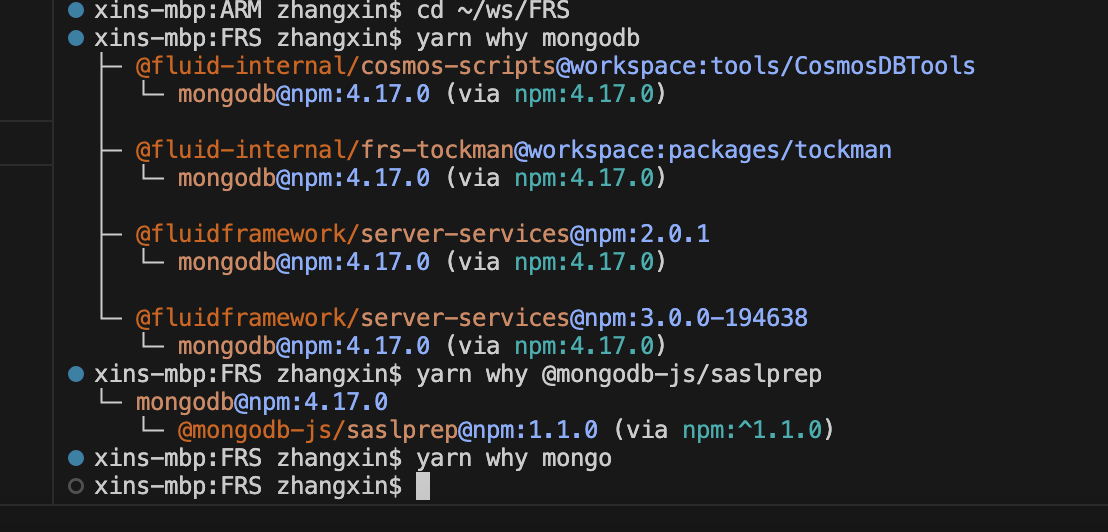
Task: Click the hollow circle marker at the empty prompt
Action: tap(76, 487)
